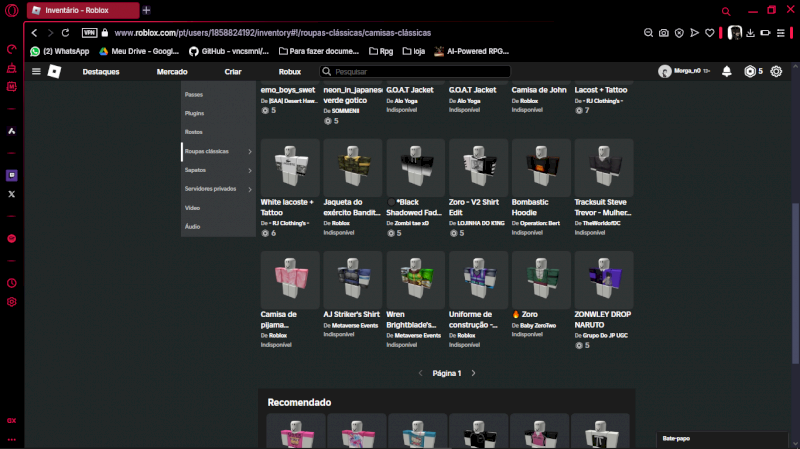Open the GitHub bookmark
The width and height of the screenshot is (800, 449).
tap(225, 50)
